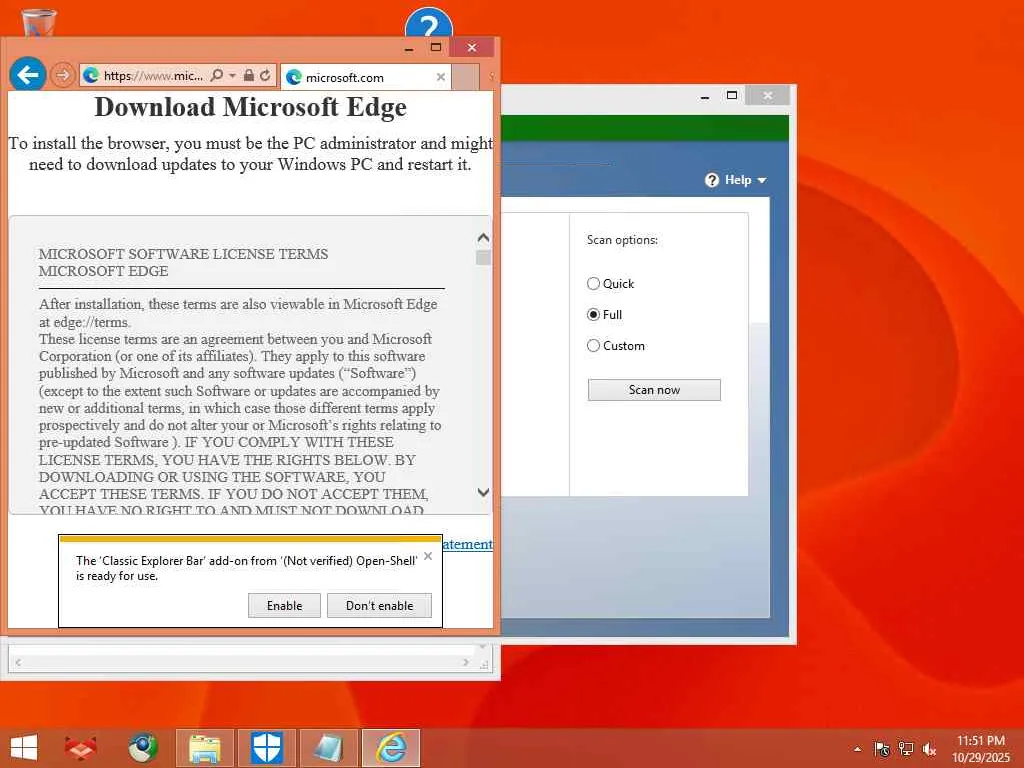Go back using the IE back arrow
Screen dimensions: 1024x768
(27, 75)
